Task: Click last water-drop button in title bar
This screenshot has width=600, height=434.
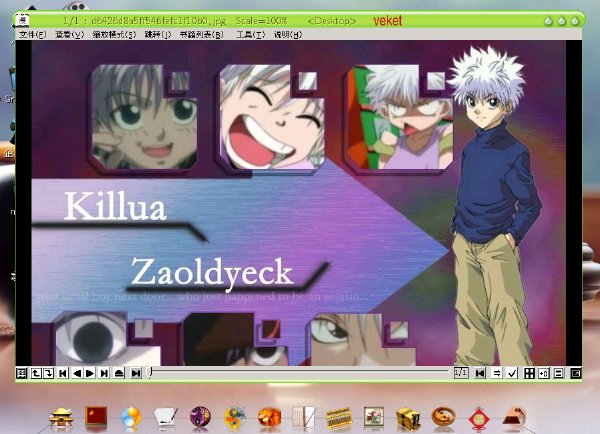Action: click(x=575, y=21)
